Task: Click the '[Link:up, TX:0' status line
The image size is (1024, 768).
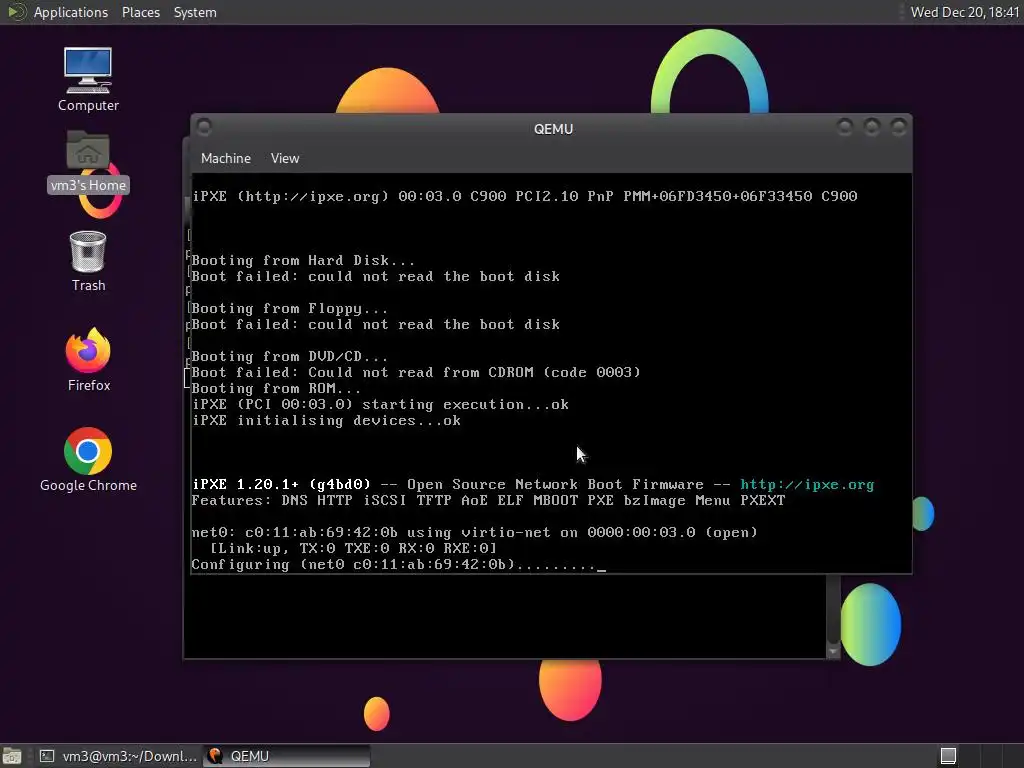Action: point(353,549)
